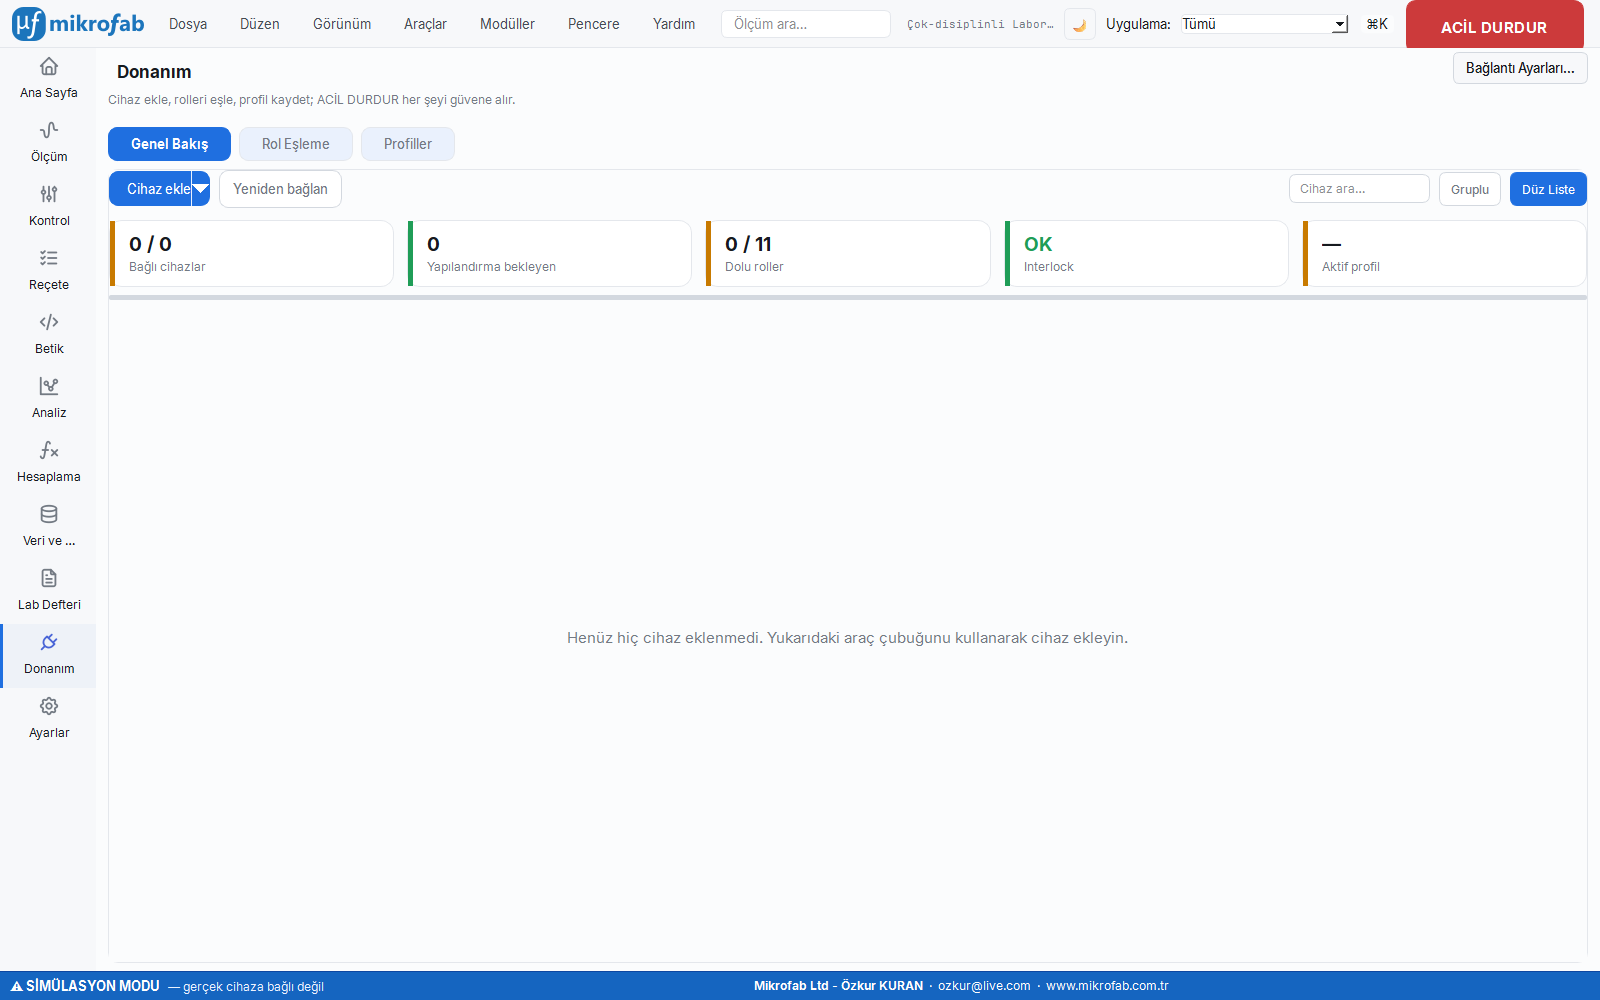Image resolution: width=1600 pixels, height=1000 pixels.
Task: Switch to the Genel Bakış tab
Action: tap(169, 144)
